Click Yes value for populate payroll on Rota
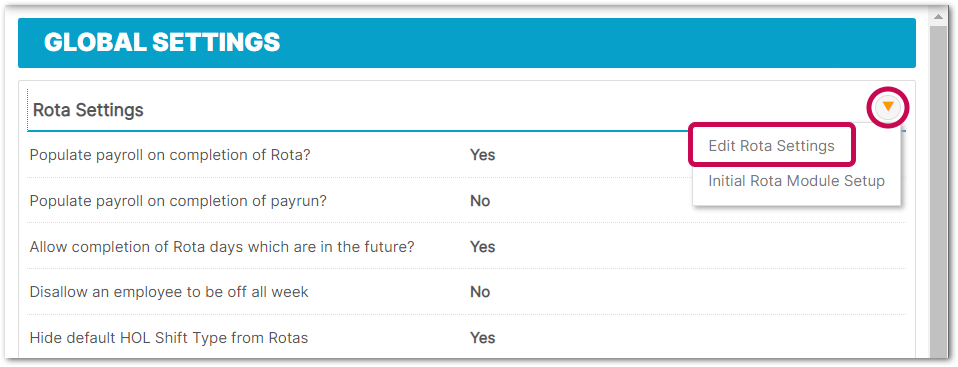 click(x=482, y=155)
